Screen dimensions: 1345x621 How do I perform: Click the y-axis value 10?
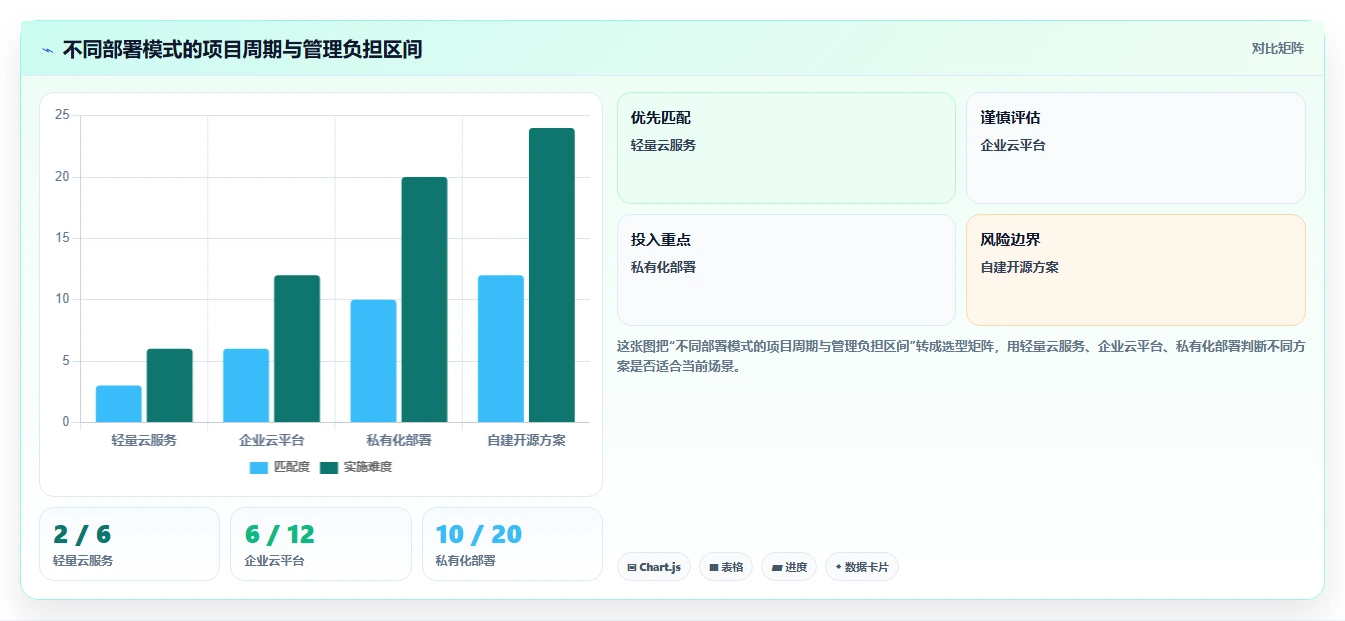coord(62,299)
